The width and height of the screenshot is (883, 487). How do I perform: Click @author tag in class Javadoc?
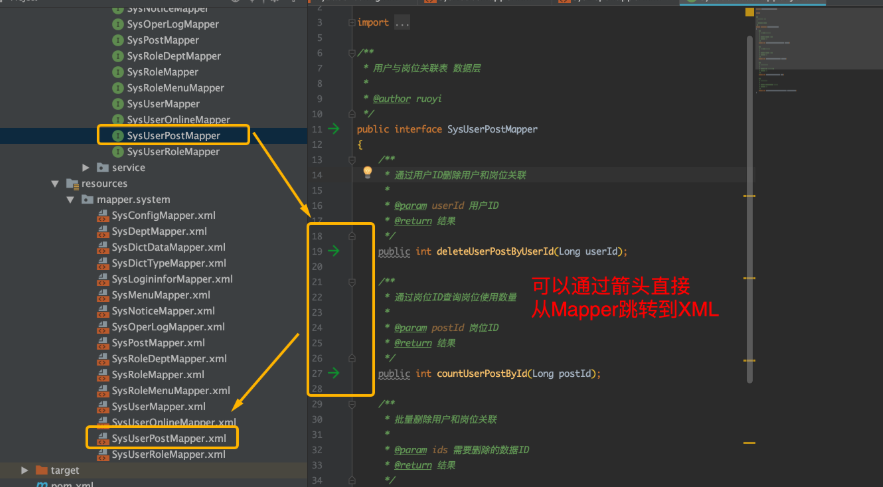[391, 99]
